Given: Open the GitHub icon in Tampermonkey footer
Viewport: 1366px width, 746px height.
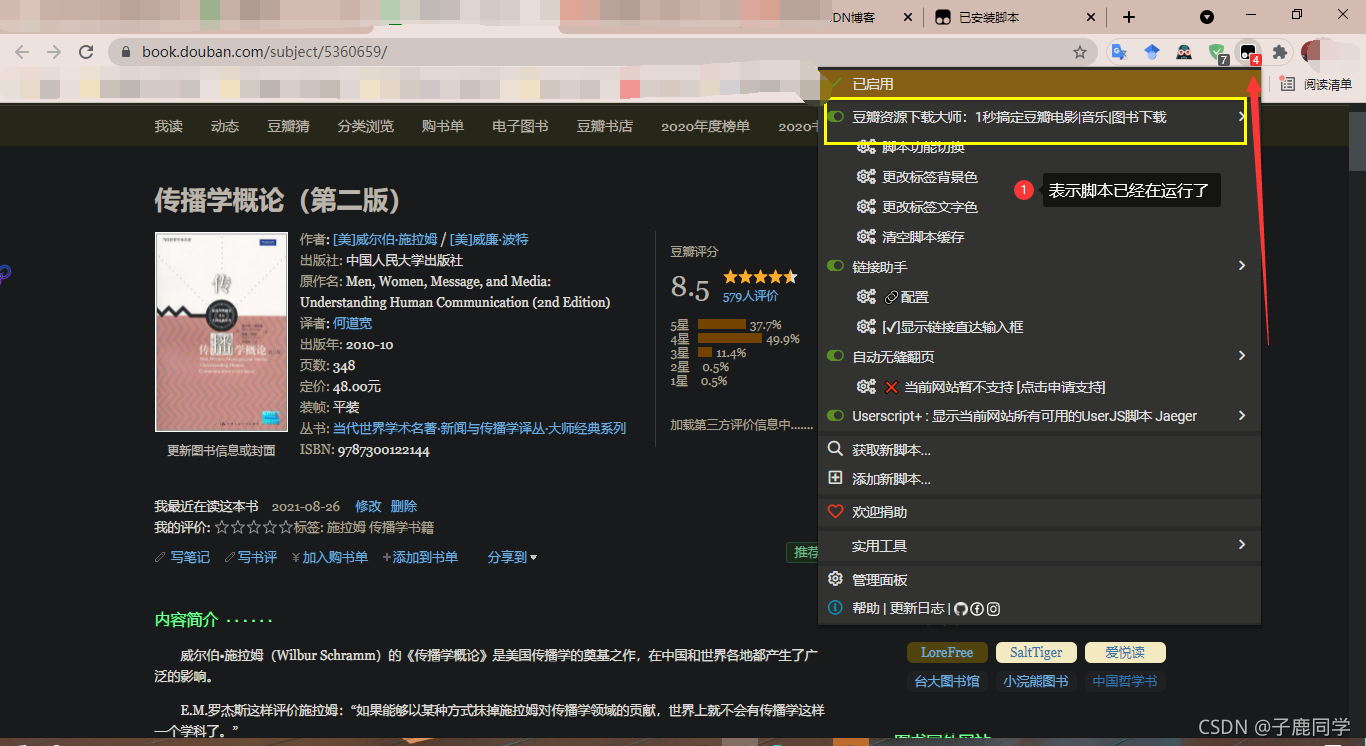Looking at the screenshot, I should tap(961, 609).
